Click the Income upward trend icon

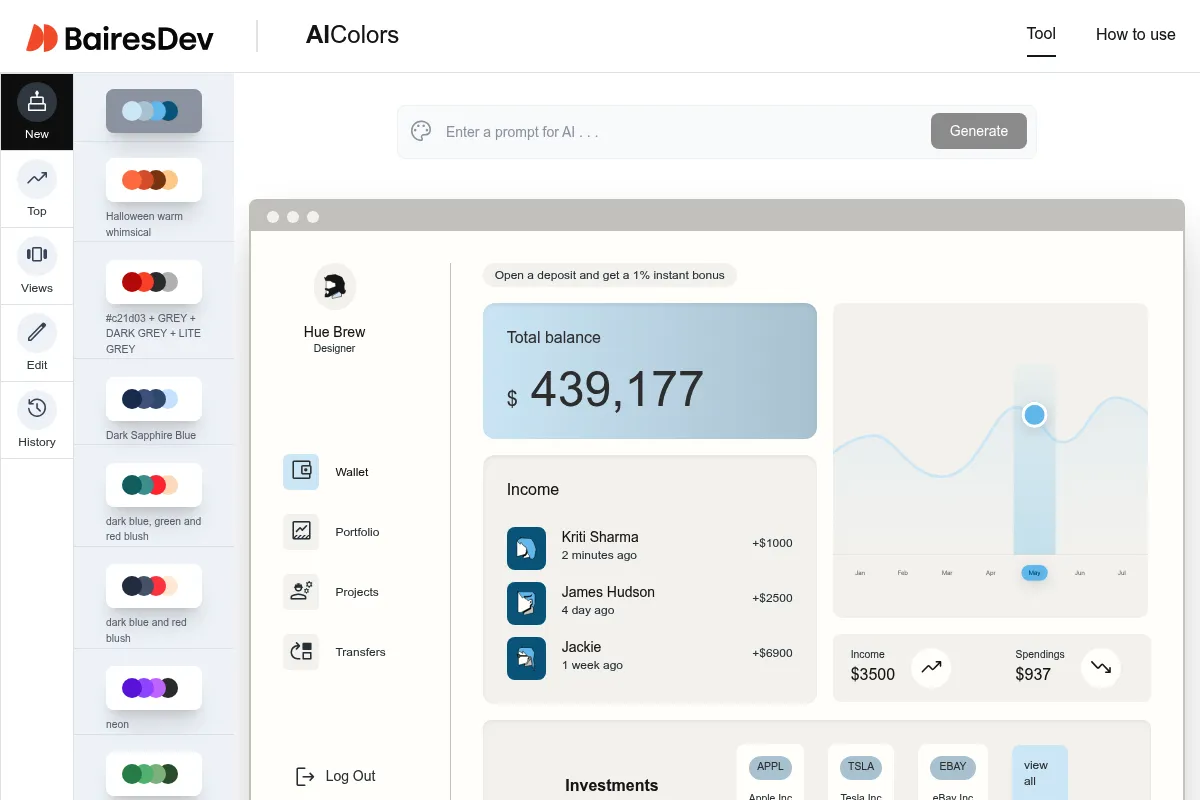tap(931, 667)
